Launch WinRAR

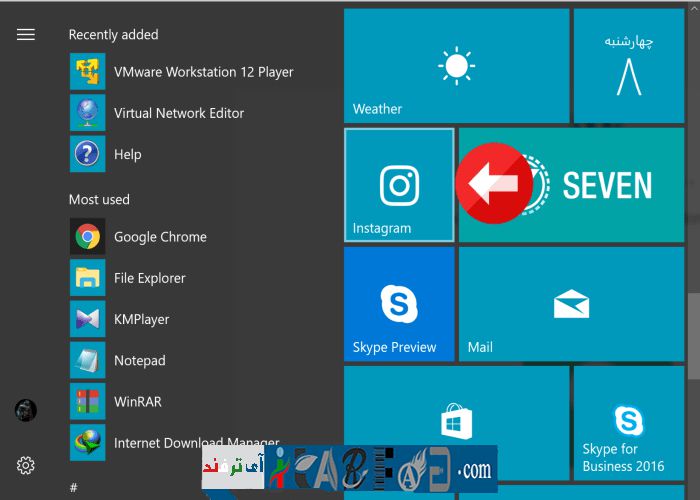137,401
